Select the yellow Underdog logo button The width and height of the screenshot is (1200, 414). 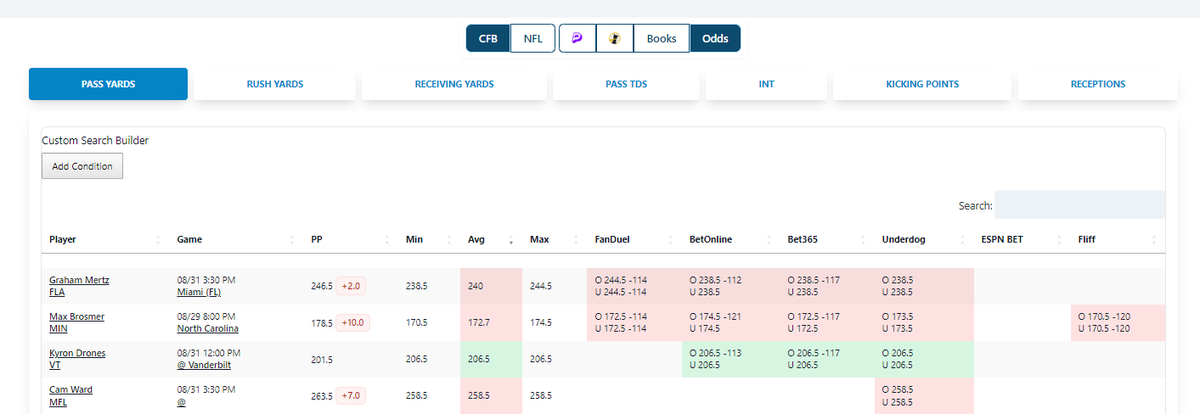615,39
